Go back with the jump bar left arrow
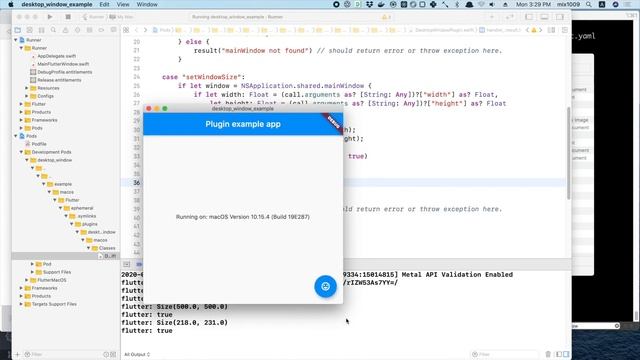The image size is (640, 360). click(136, 30)
